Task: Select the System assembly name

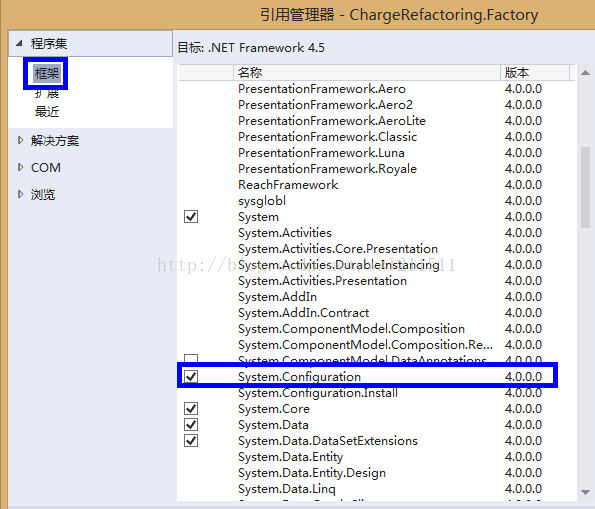Action: point(258,217)
